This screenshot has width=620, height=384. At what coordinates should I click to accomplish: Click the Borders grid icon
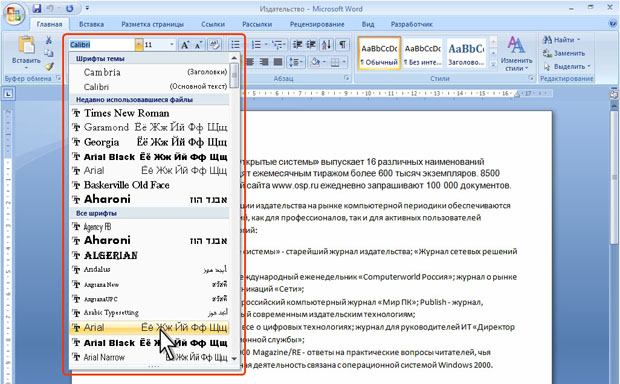pyautogui.click(x=335, y=62)
